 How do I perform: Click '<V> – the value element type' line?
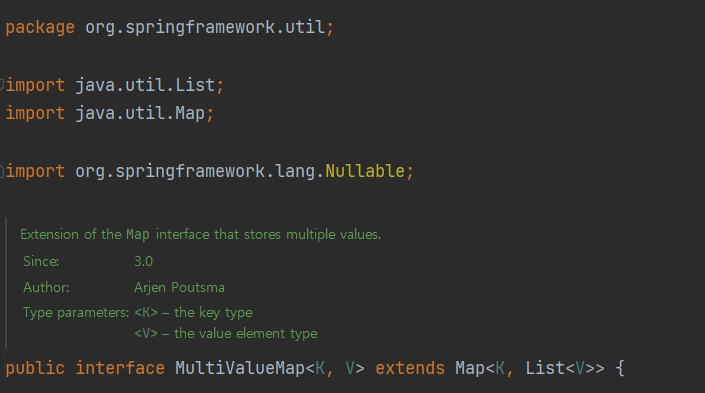pyautogui.click(x=226, y=334)
